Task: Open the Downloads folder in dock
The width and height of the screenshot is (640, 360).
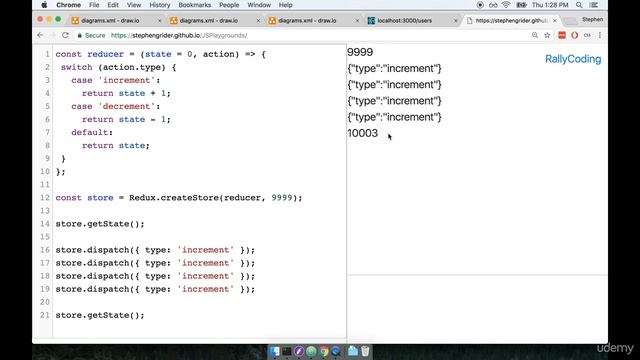Action: [x=353, y=351]
